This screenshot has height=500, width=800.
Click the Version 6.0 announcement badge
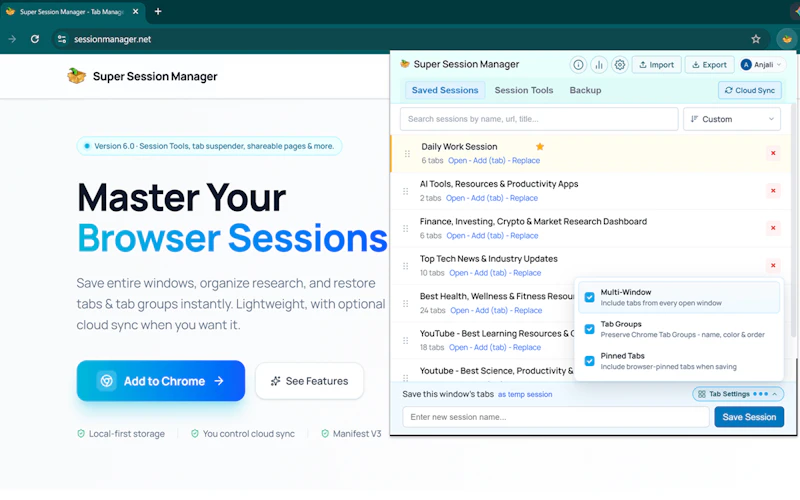[x=209, y=146]
